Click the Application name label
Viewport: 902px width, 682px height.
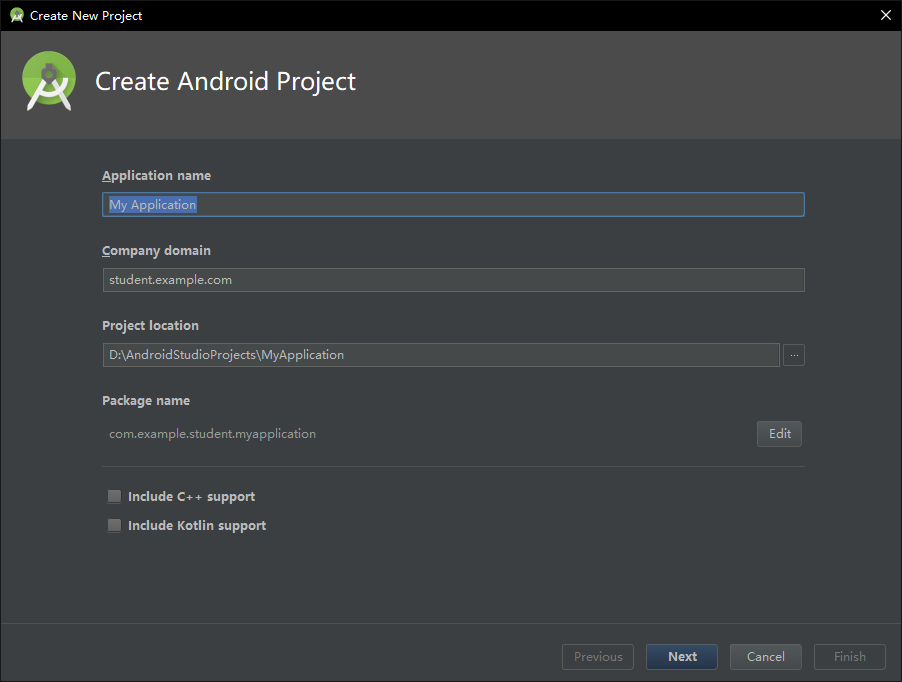click(x=156, y=175)
